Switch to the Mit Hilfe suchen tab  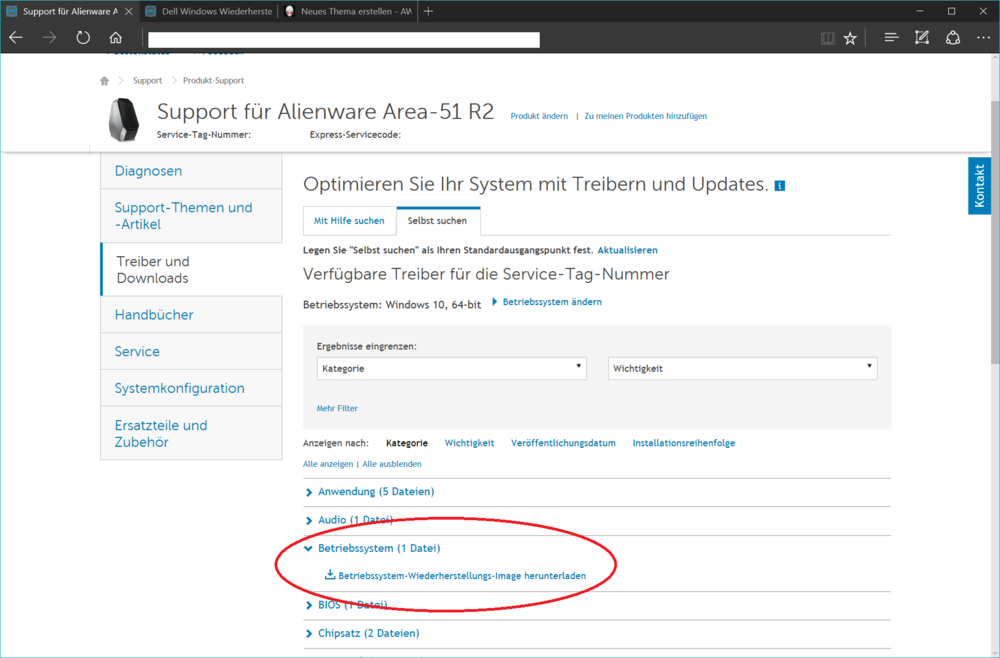[x=349, y=220]
